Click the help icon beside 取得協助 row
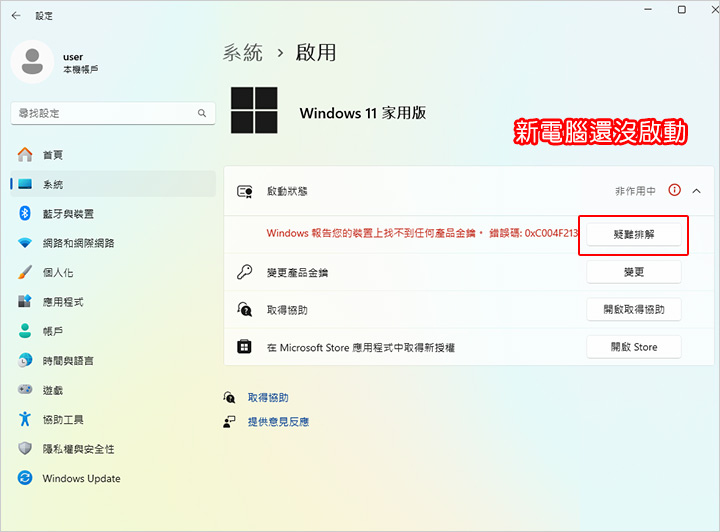 pos(244,309)
